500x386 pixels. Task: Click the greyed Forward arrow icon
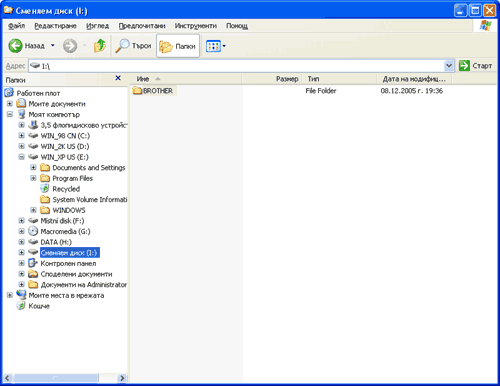(x=70, y=46)
